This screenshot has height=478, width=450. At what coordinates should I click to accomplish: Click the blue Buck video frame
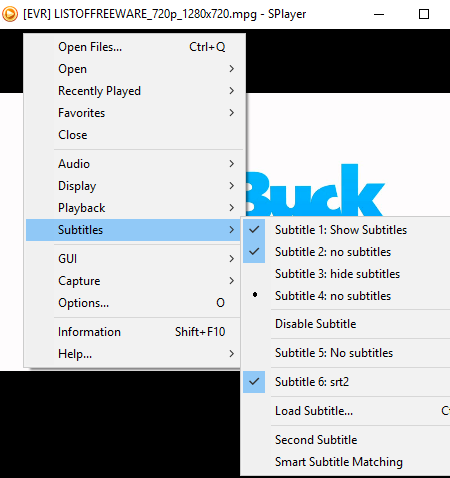(315, 190)
